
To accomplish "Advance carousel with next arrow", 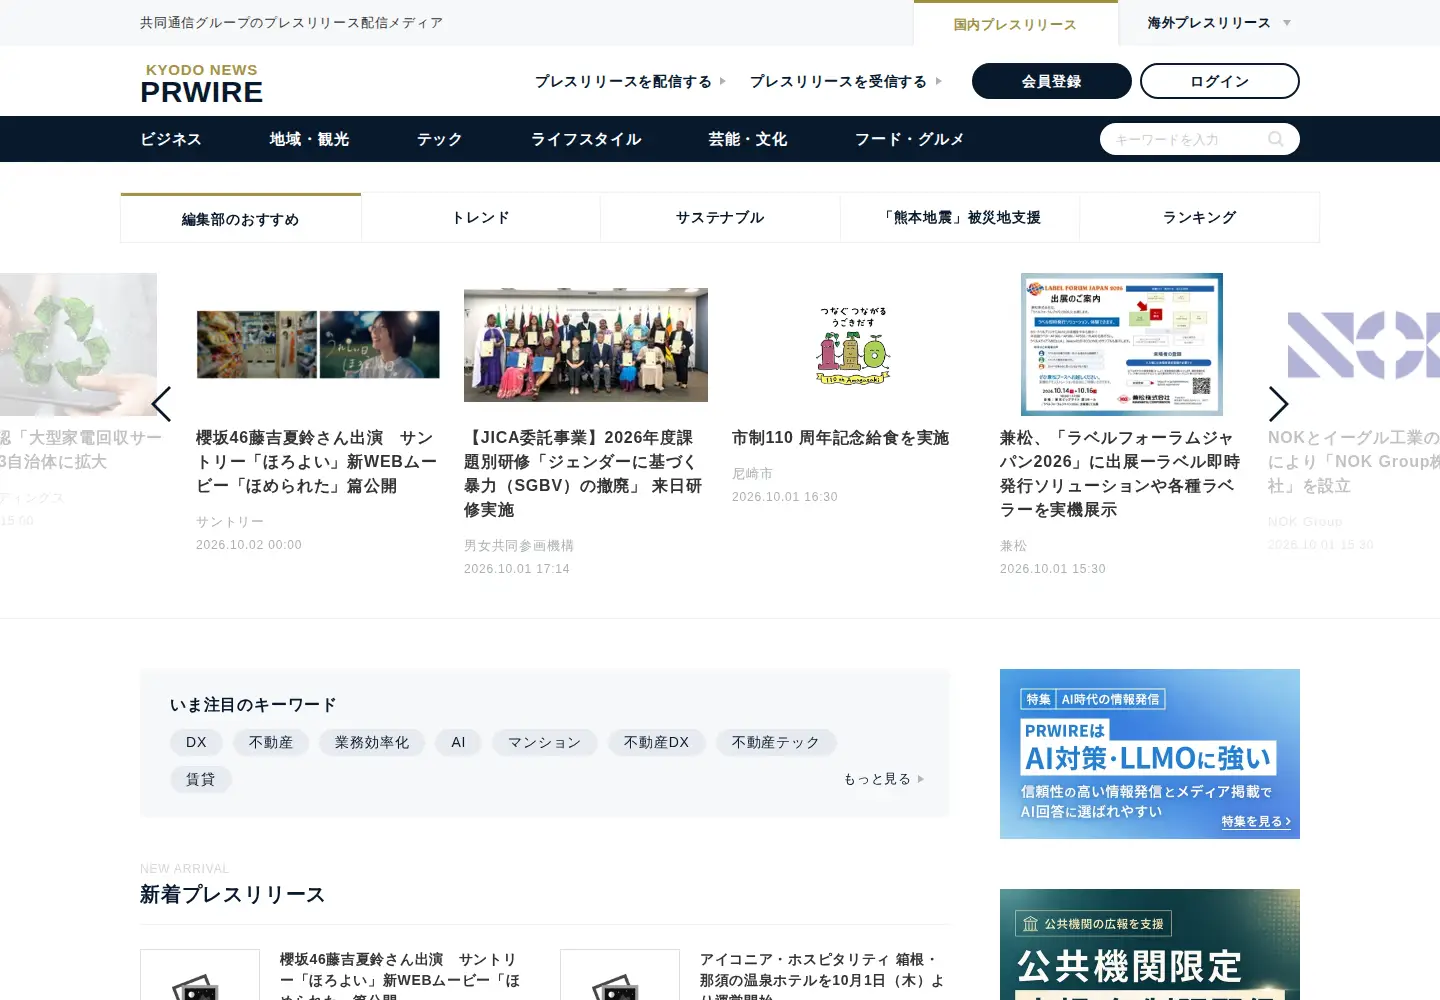I will [1278, 404].
